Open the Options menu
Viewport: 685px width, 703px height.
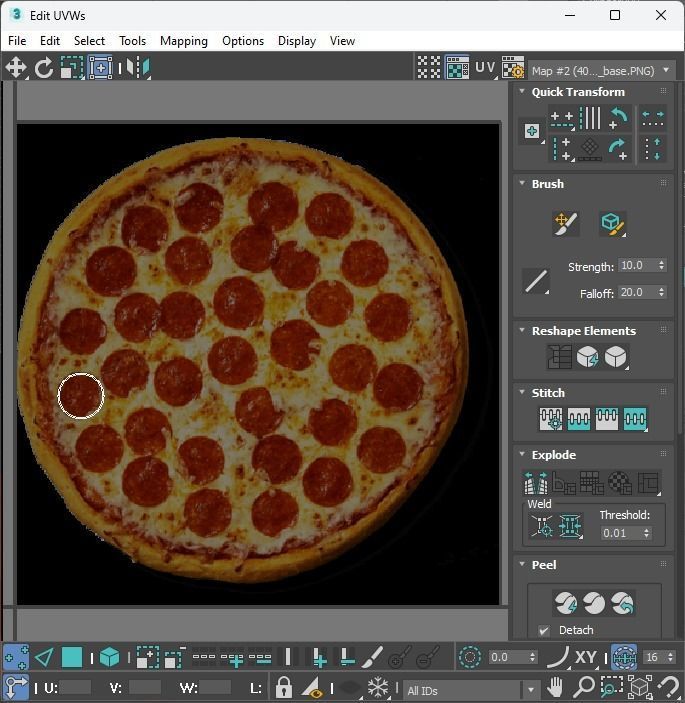coord(243,41)
